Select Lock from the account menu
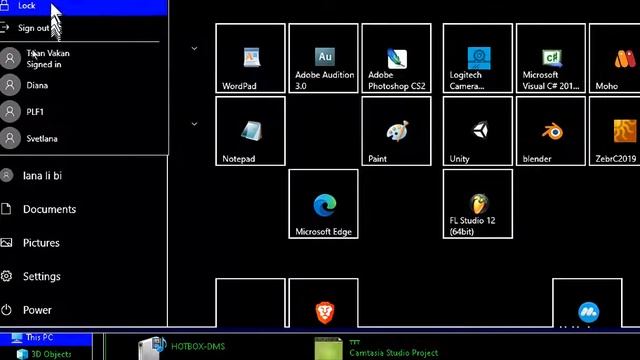The width and height of the screenshot is (640, 360). [83, 7]
